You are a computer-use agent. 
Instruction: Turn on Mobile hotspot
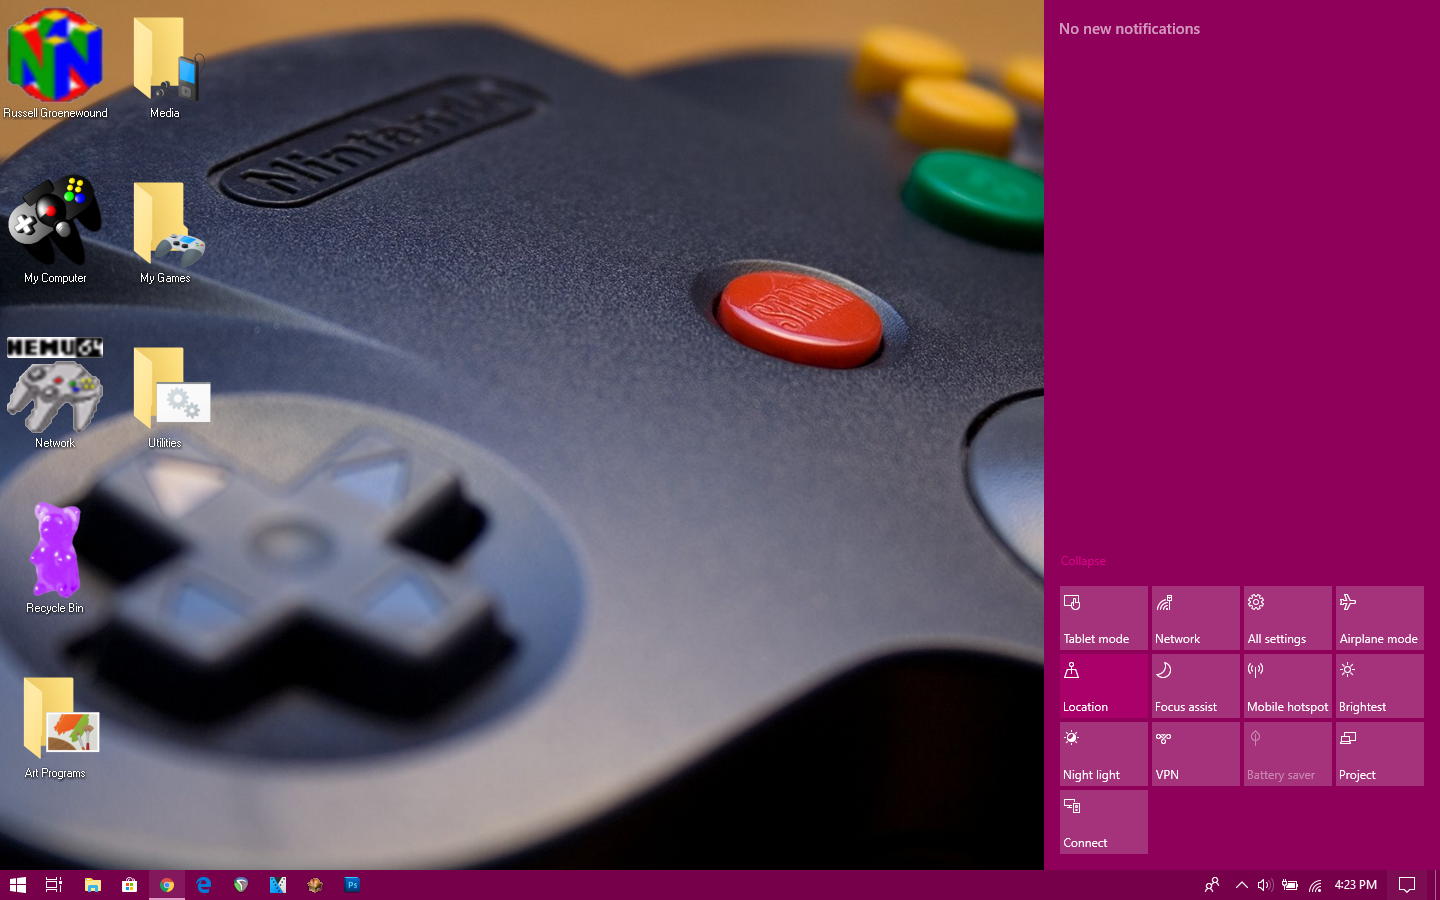pos(1287,685)
